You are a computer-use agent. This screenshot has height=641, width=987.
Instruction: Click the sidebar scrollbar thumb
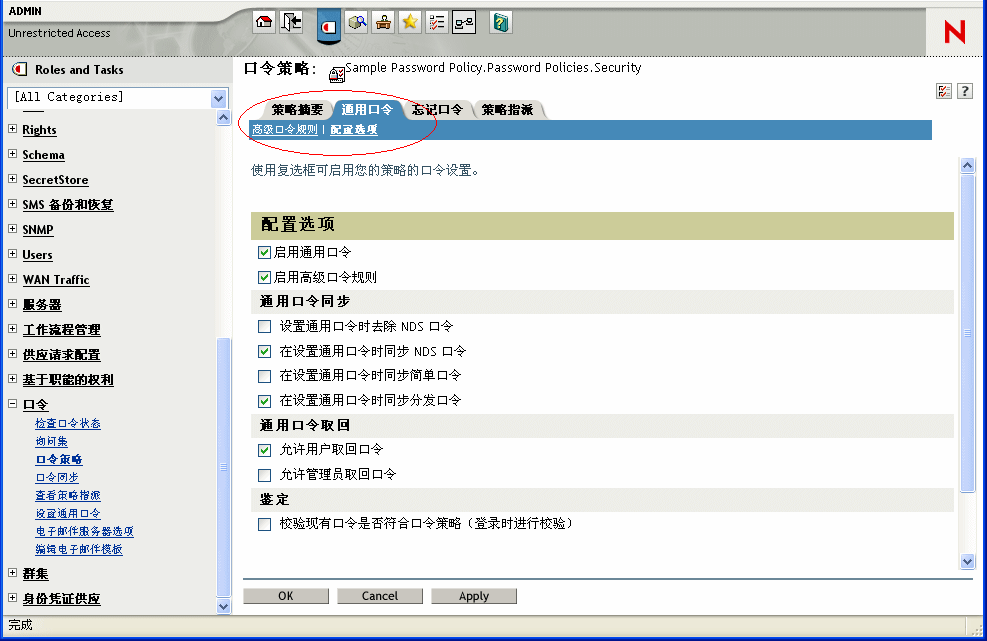point(223,467)
